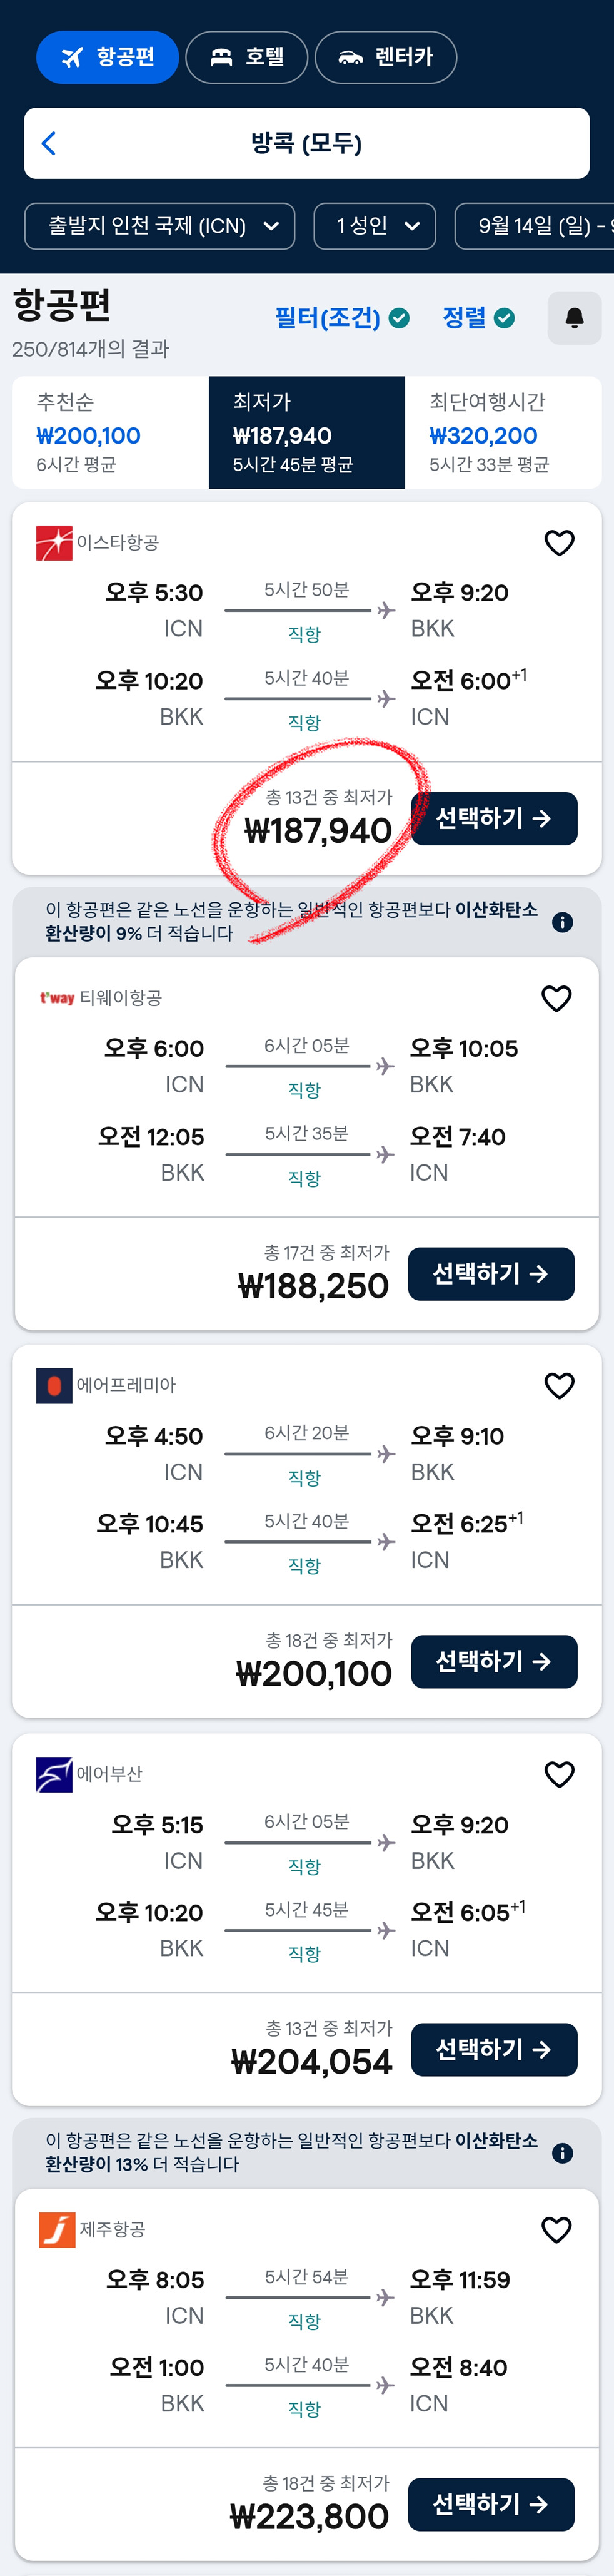Favorite the 이스타항공 flight heart icon
Image resolution: width=614 pixels, height=2576 pixels.
(559, 543)
